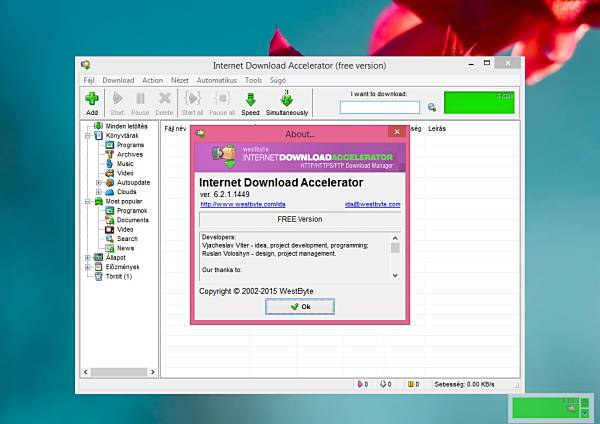Screen dimensions: 600x424
Task: Expand the Autoupdate tree node
Action: (x=99, y=183)
